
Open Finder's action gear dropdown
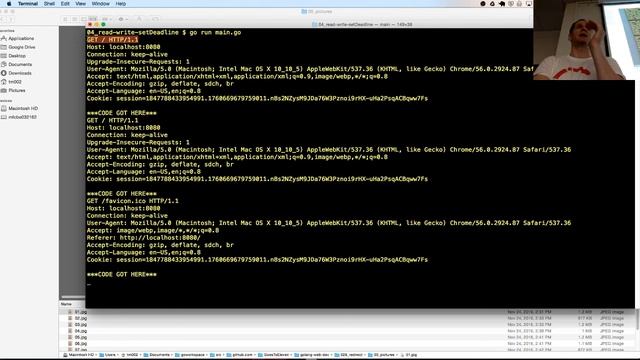pyautogui.click(x=122, y=19)
